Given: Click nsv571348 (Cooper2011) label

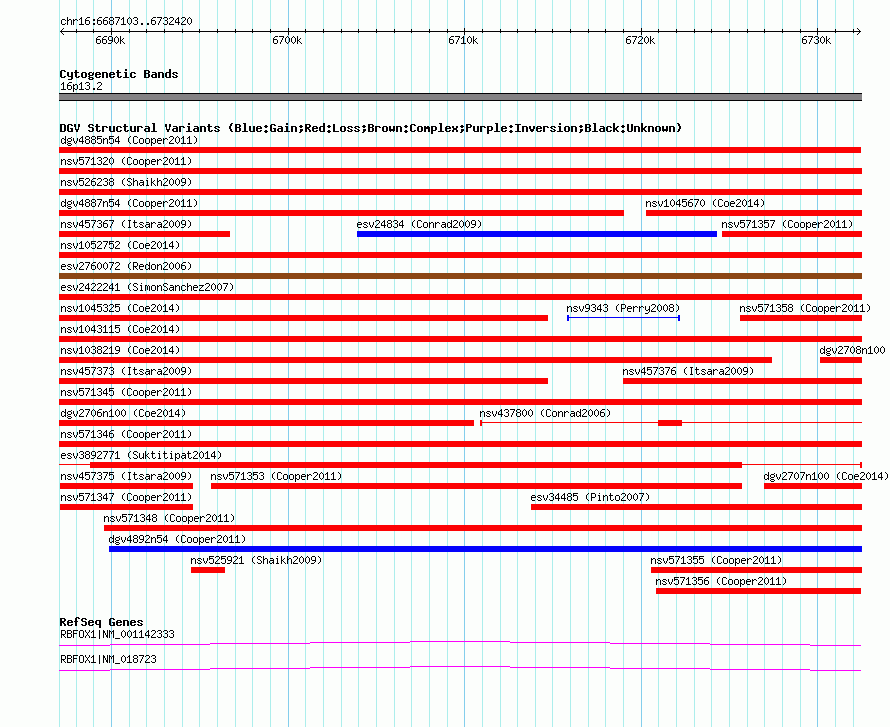Looking at the screenshot, I should pyautogui.click(x=169, y=518).
